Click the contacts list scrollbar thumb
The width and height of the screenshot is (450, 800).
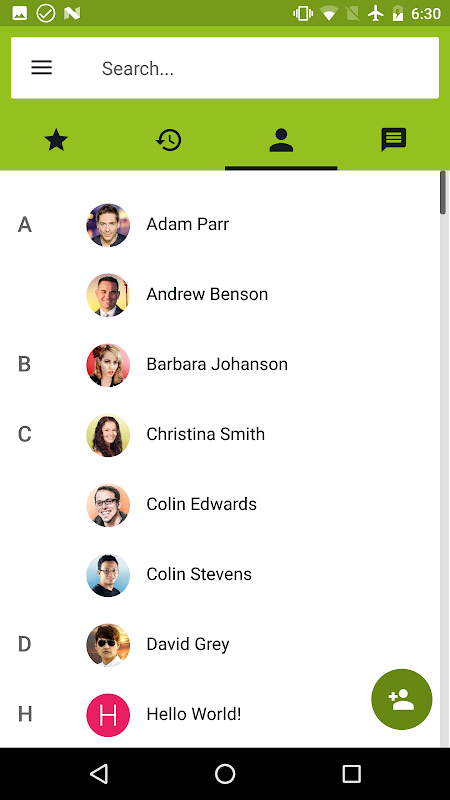pos(443,193)
